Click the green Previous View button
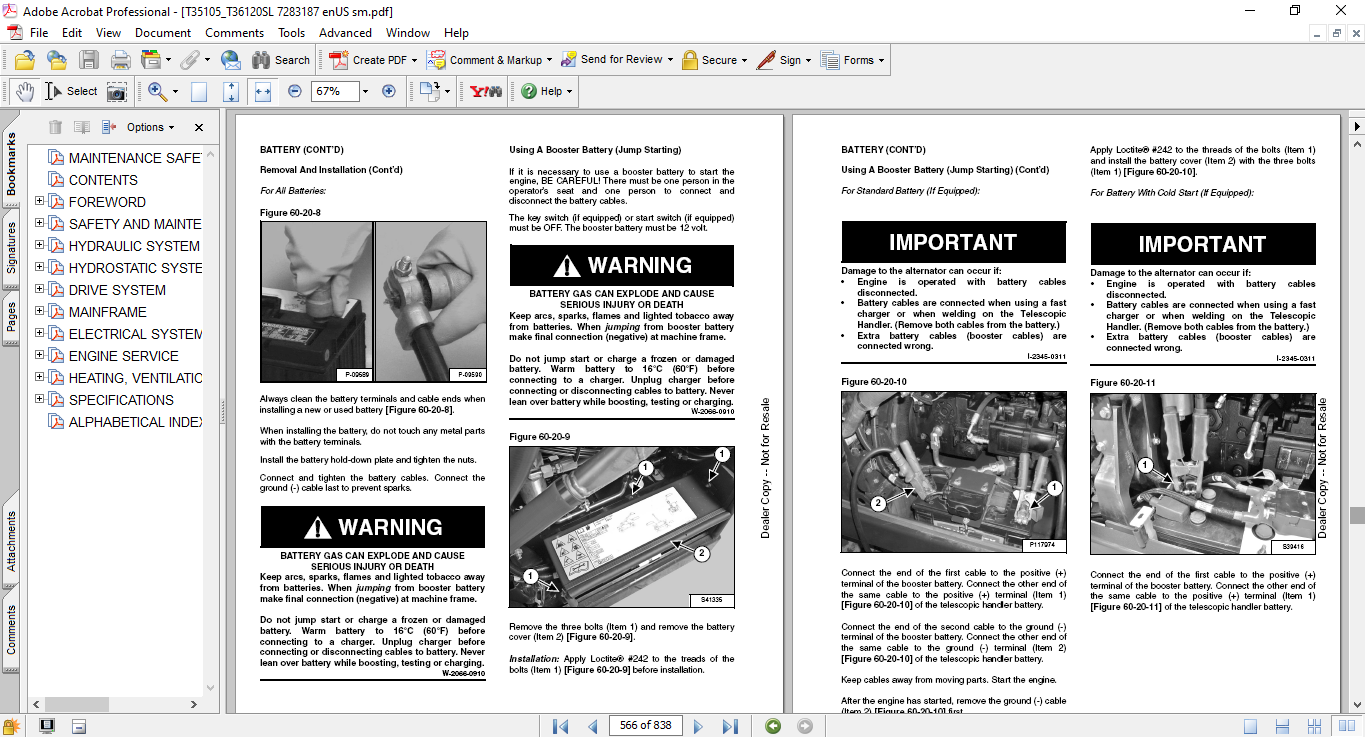The image size is (1365, 737). (x=773, y=726)
